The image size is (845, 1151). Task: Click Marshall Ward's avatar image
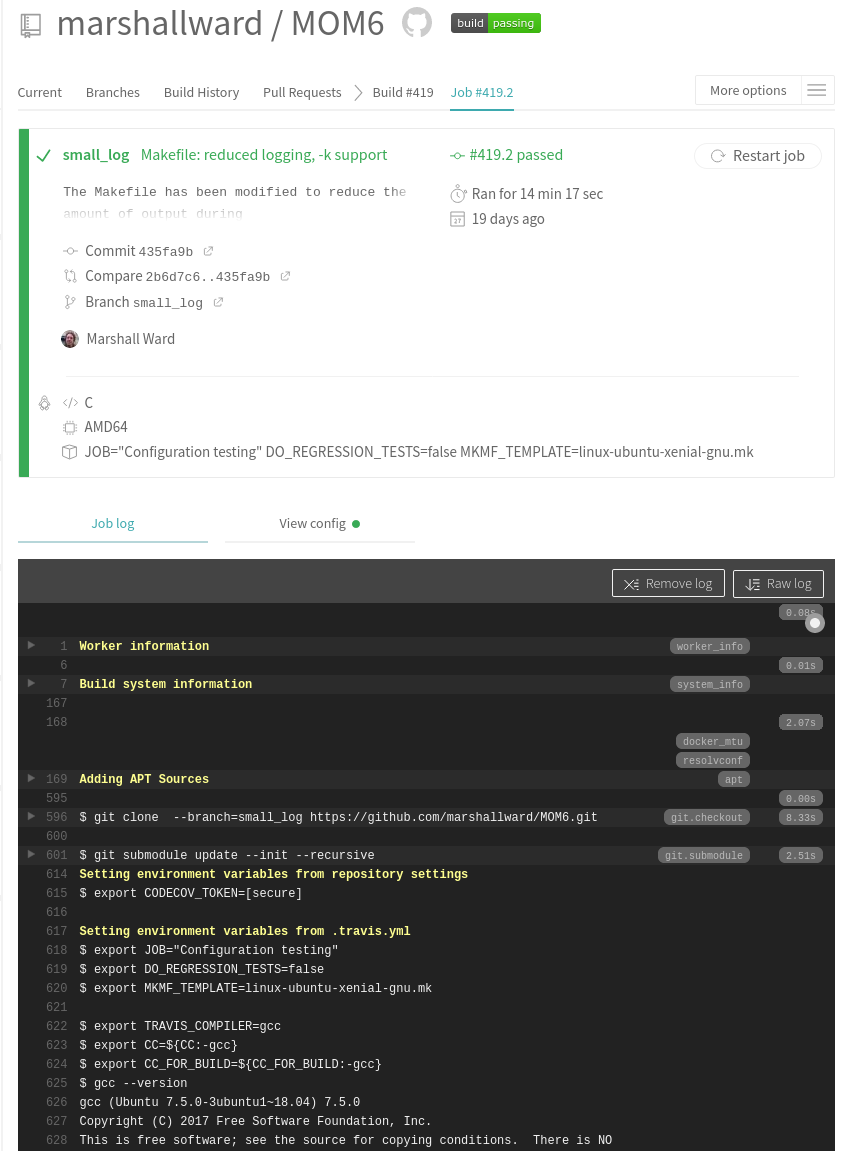point(70,339)
